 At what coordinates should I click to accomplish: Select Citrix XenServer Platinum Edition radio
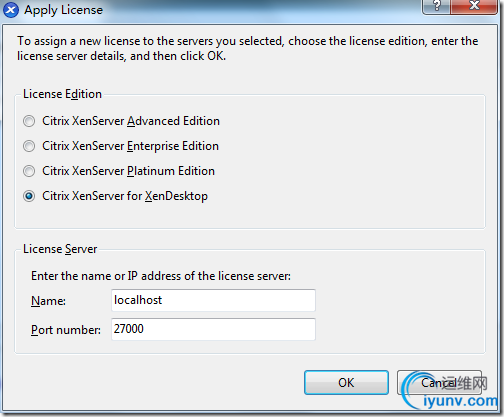pyautogui.click(x=29, y=171)
